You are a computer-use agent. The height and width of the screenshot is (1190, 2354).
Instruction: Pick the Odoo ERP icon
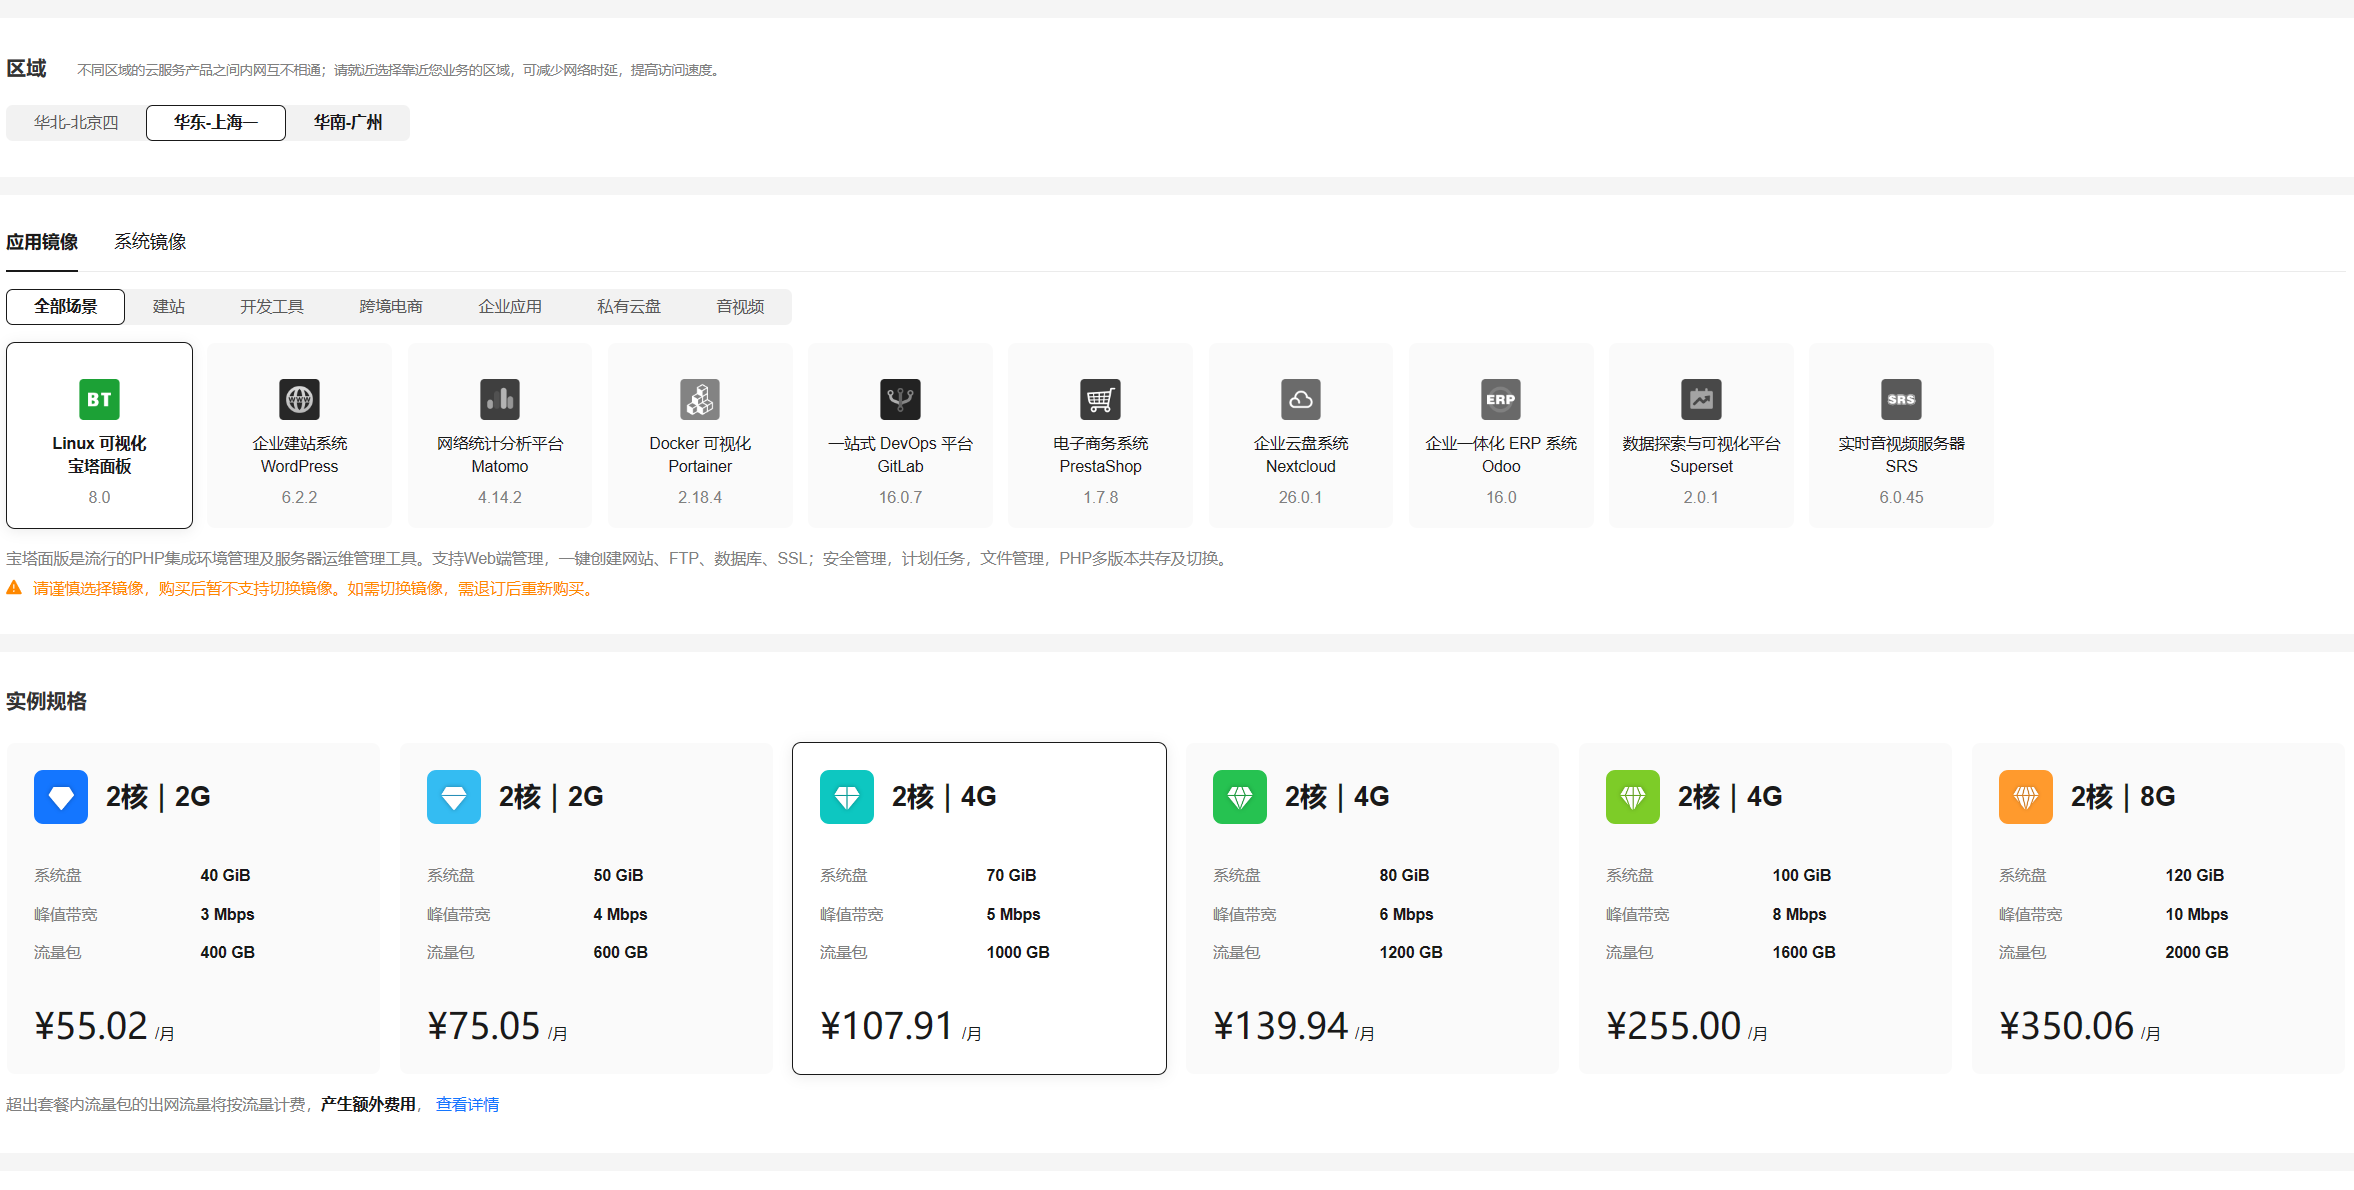point(1501,400)
